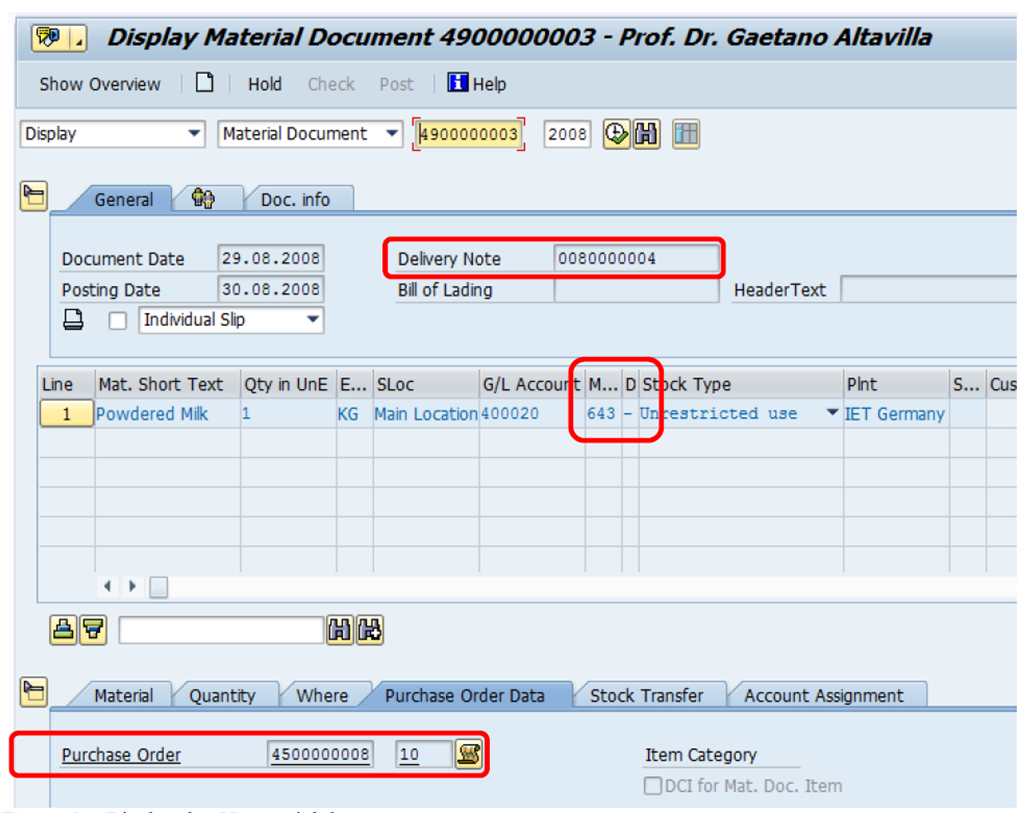The width and height of the screenshot is (1030, 813).
Task: Open the Unrestricted use stock type dropdown
Action: tap(831, 413)
